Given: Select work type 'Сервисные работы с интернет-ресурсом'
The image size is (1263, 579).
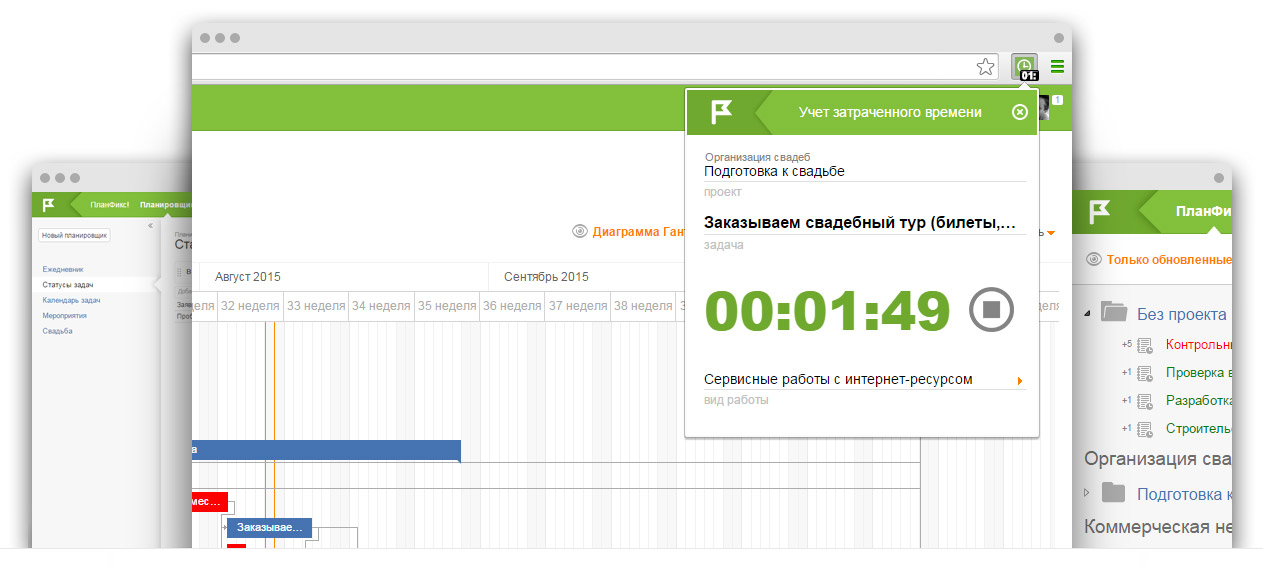Looking at the screenshot, I should click(x=838, y=380).
